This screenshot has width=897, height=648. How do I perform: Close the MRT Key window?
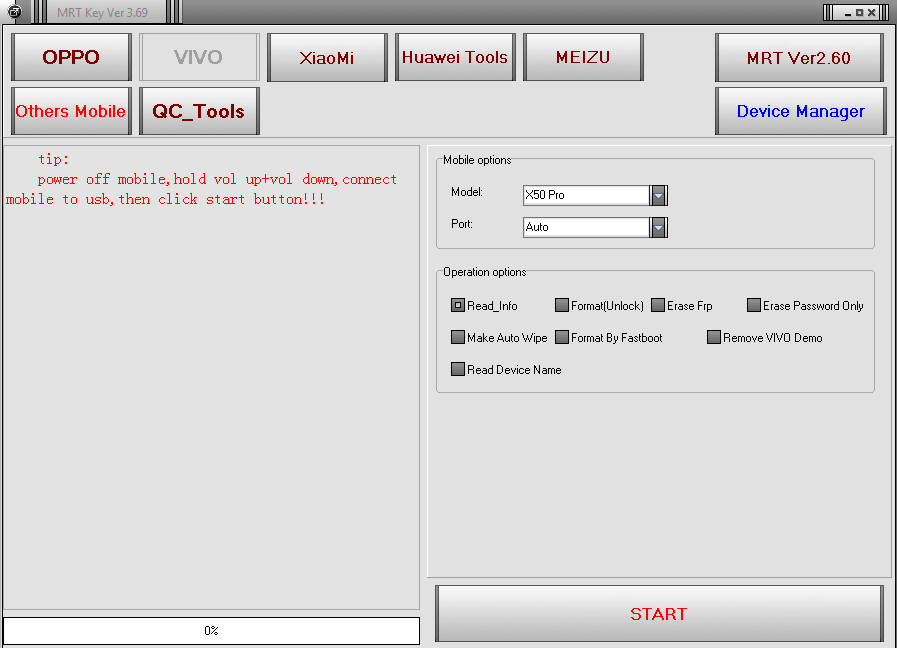[x=871, y=13]
